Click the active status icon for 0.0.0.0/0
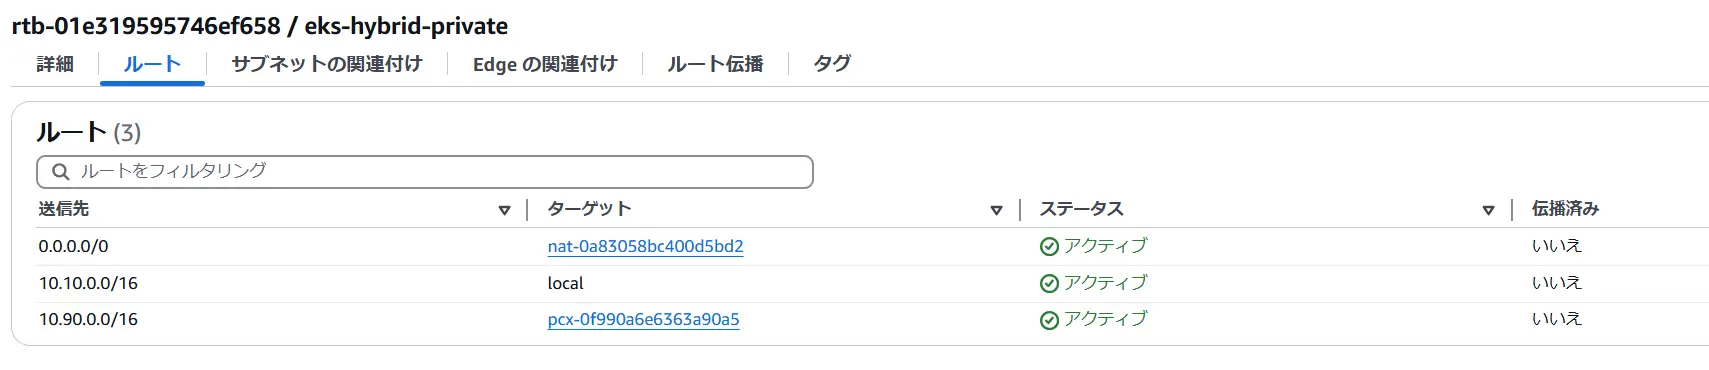The image size is (1709, 370). pos(1049,247)
